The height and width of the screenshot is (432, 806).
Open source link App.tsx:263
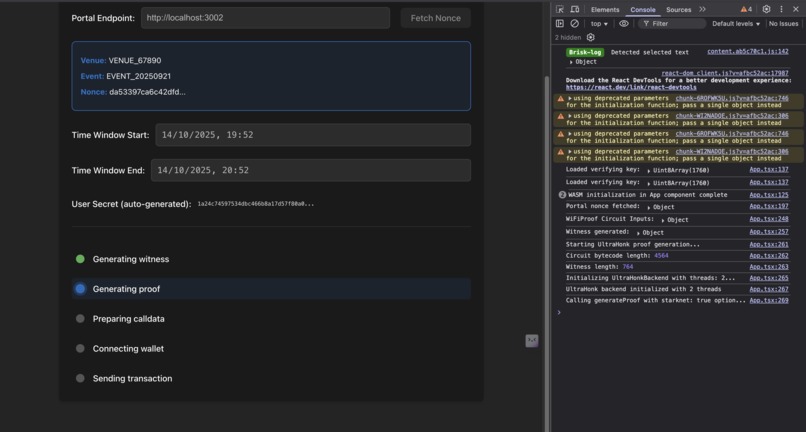click(768, 267)
